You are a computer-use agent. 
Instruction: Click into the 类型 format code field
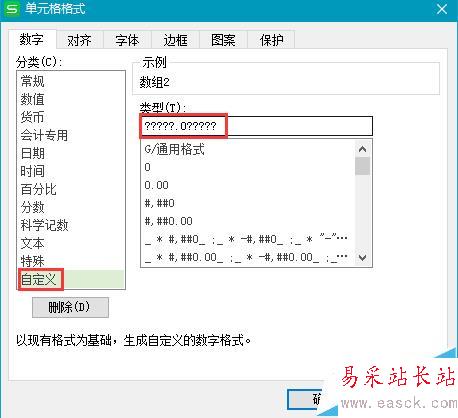[x=256, y=126]
